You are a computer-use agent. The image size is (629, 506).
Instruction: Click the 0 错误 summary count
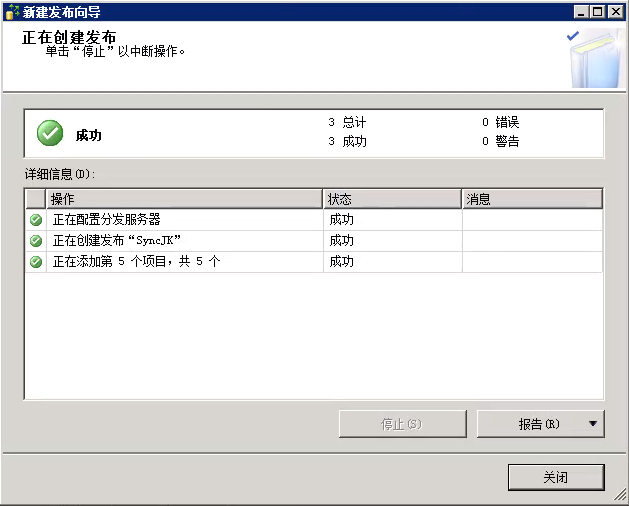tap(501, 122)
